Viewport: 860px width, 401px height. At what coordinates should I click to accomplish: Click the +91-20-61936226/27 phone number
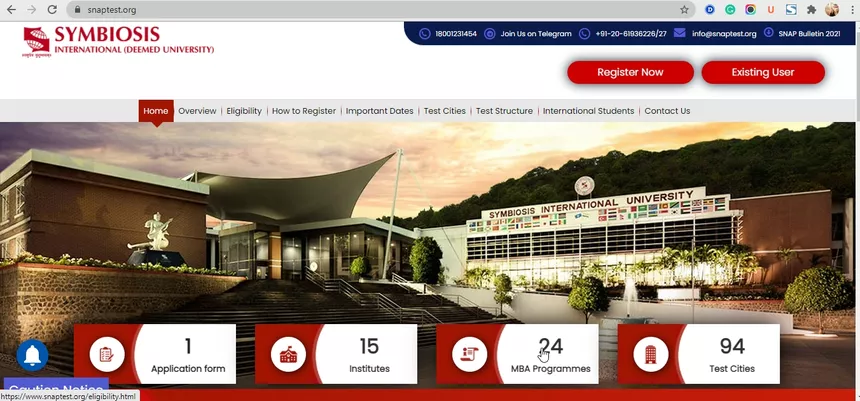[631, 33]
